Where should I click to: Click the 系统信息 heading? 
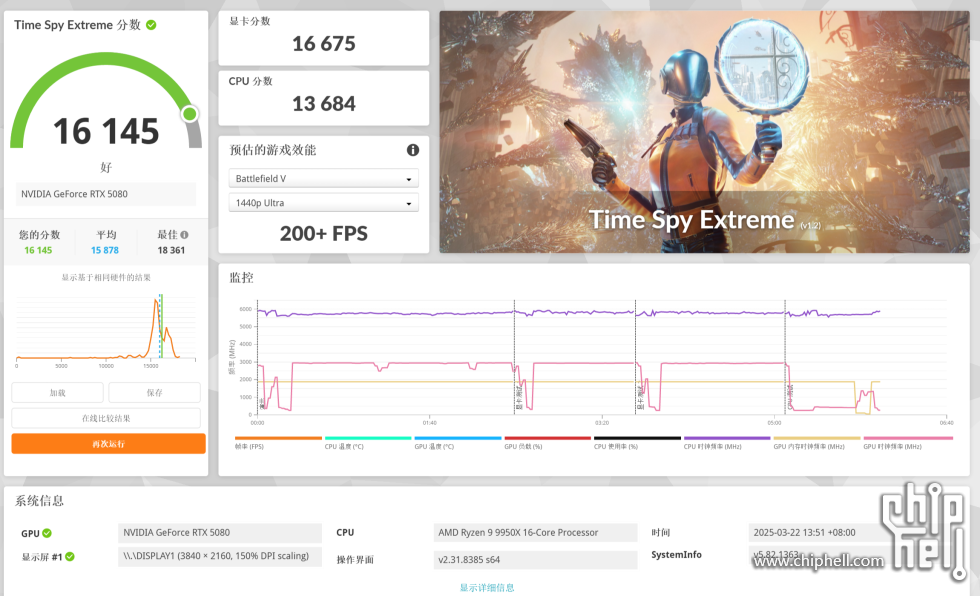click(39, 500)
